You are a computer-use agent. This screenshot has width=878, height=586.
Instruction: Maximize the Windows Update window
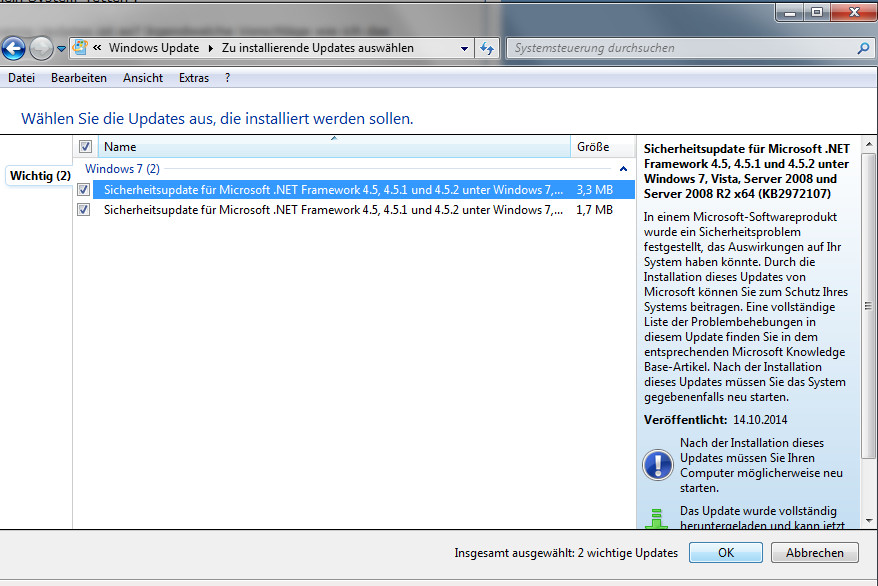817,12
